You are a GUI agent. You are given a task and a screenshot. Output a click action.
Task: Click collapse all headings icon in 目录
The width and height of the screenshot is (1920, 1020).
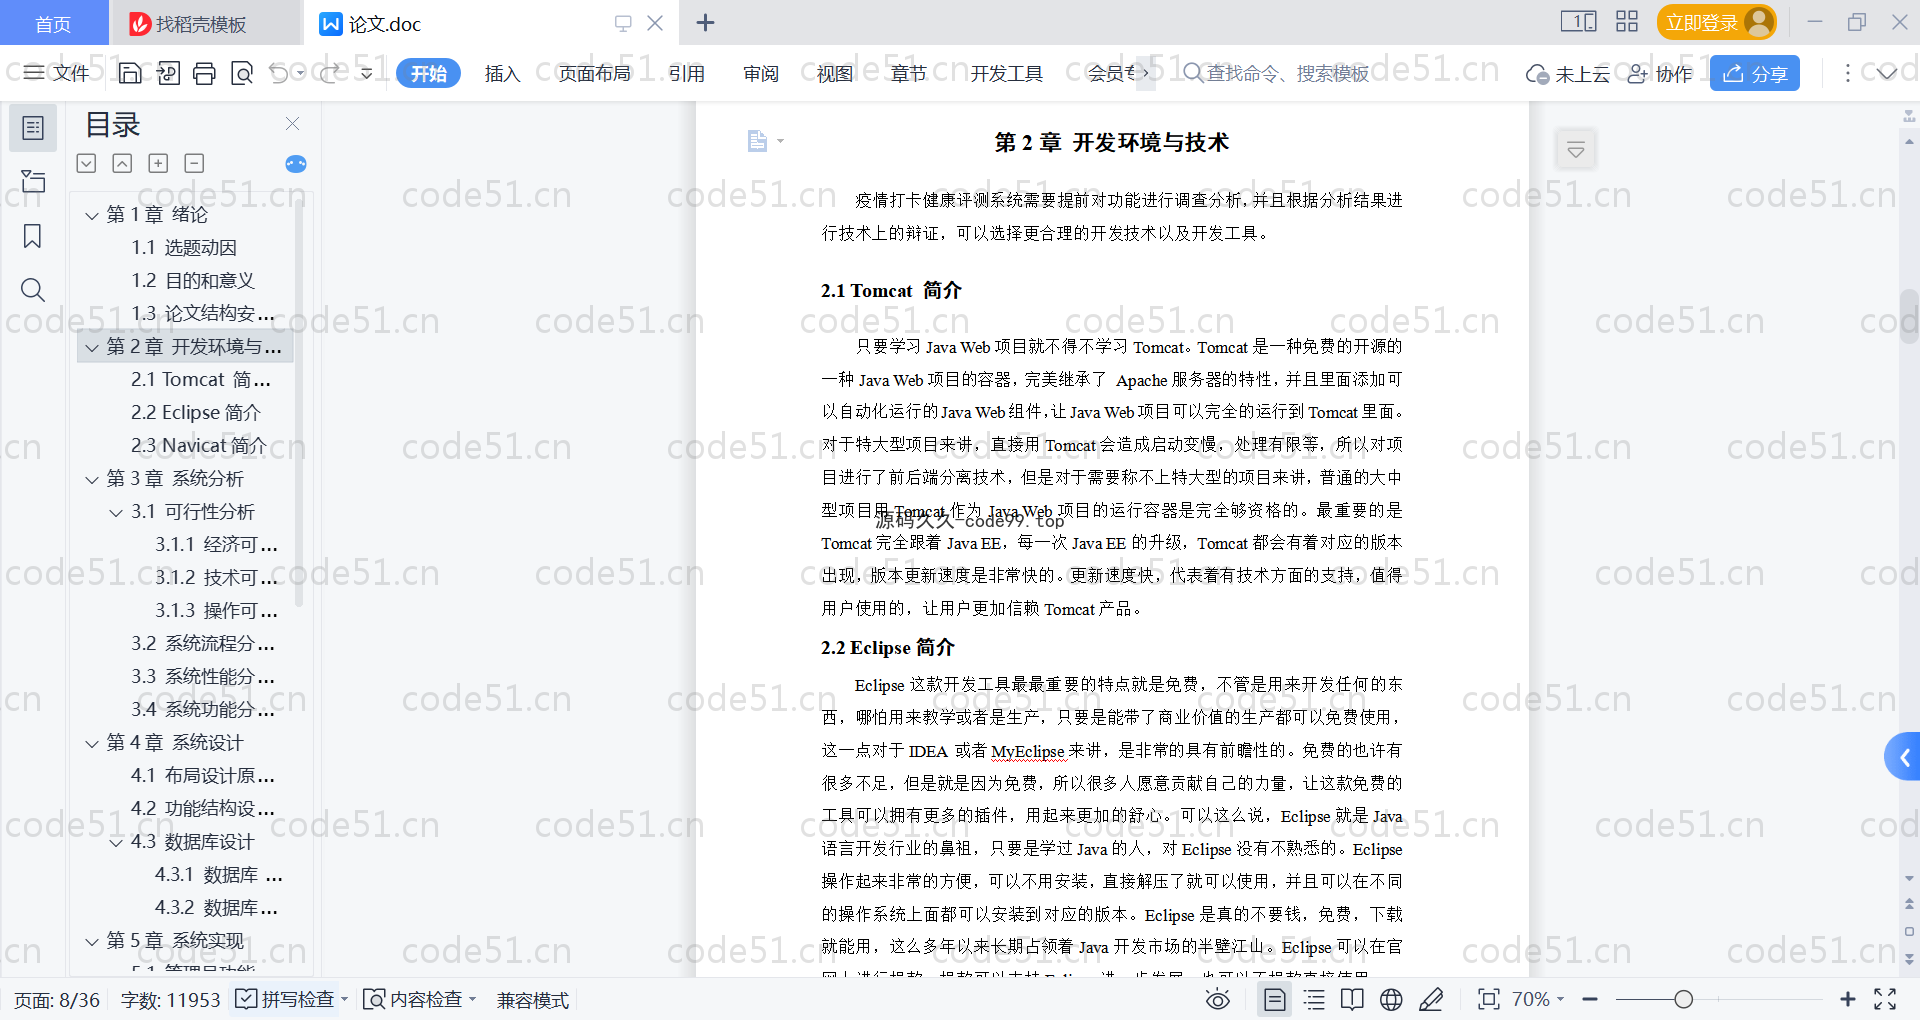[122, 163]
